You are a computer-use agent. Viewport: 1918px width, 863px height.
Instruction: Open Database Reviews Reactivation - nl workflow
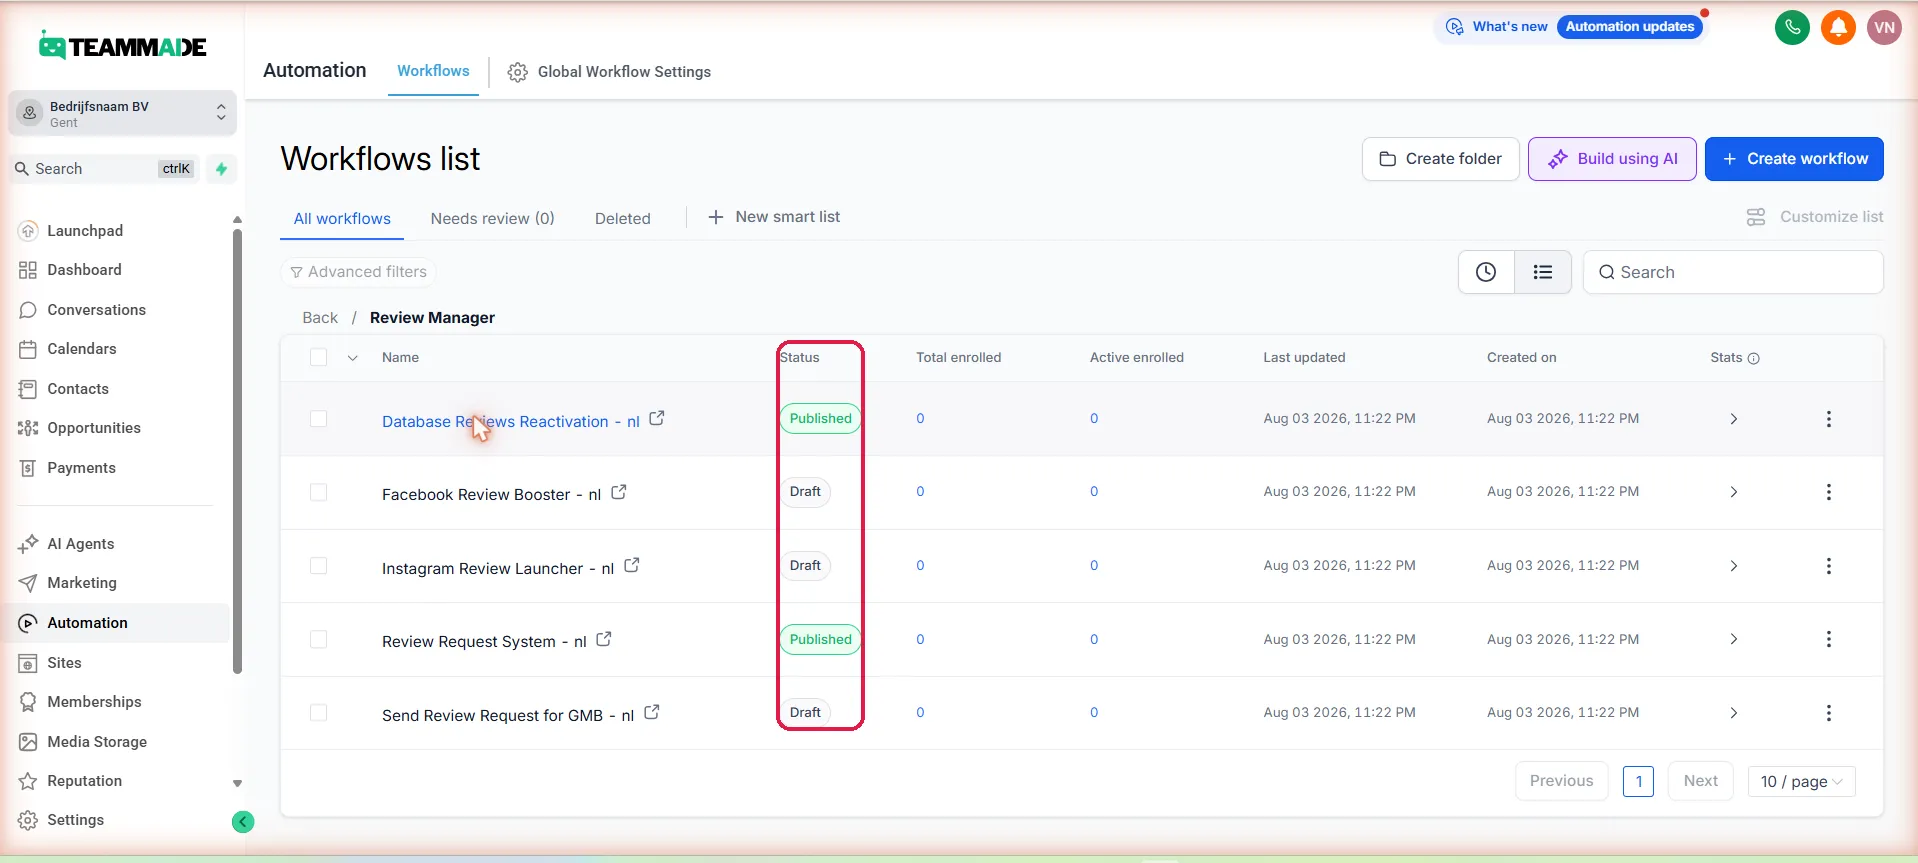(x=510, y=422)
